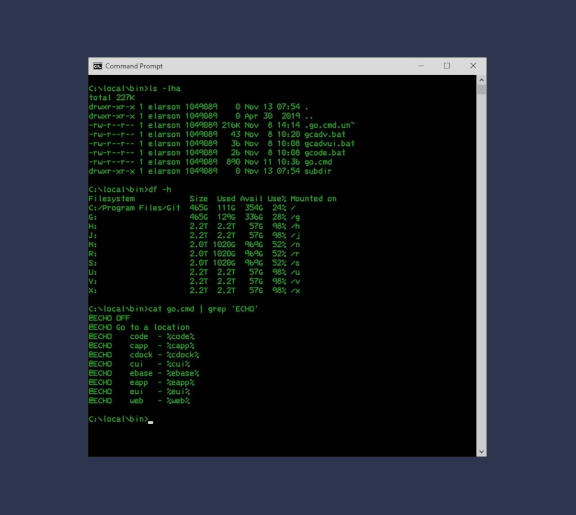Click the 'S:' drive row
The image size is (576, 515).
(194, 263)
